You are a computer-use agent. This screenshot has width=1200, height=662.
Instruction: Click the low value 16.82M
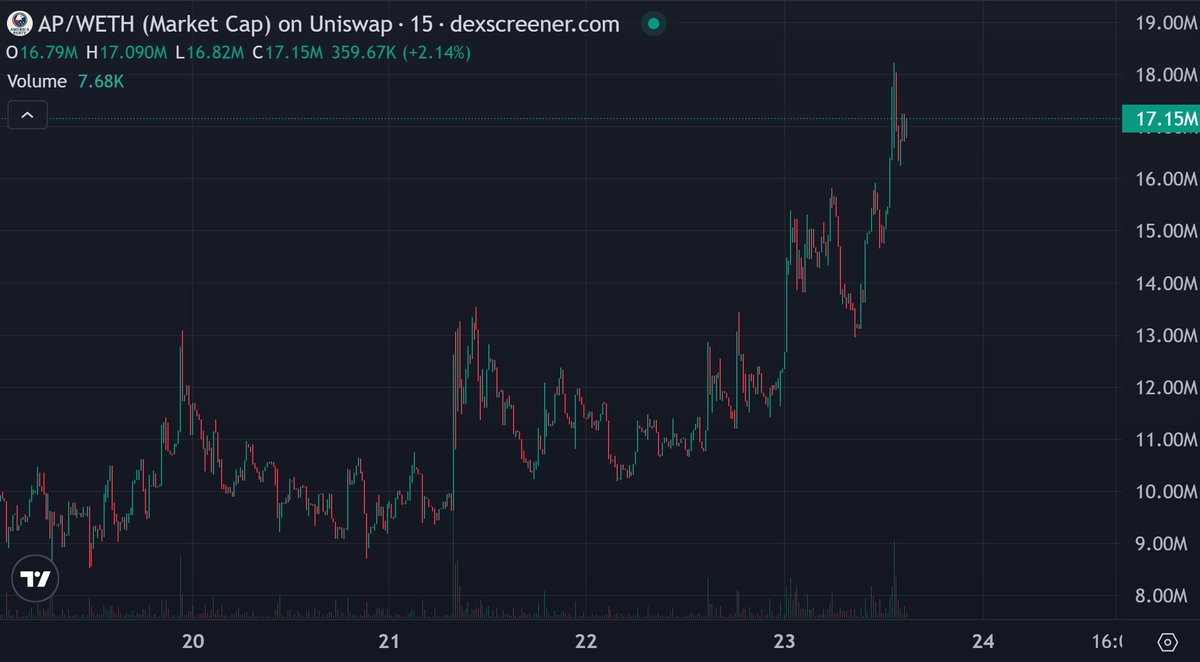pyautogui.click(x=217, y=52)
